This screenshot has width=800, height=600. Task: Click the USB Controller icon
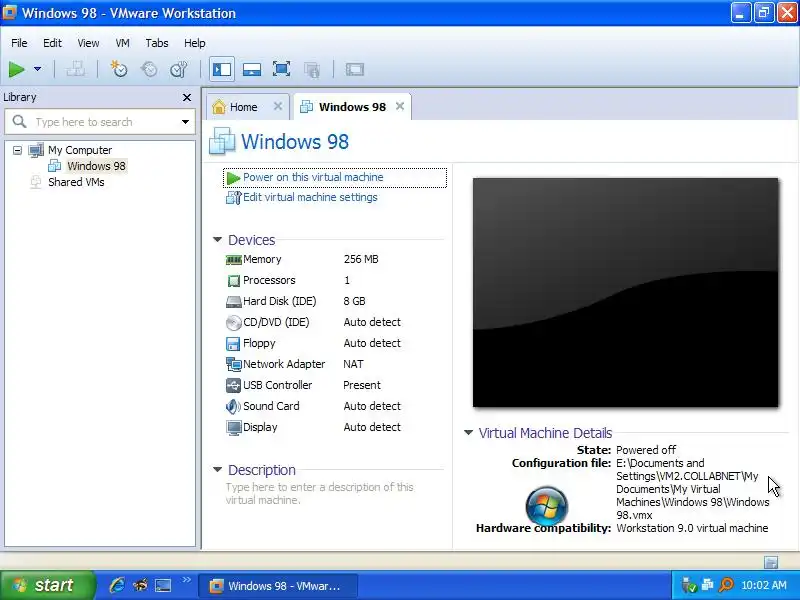click(x=233, y=385)
